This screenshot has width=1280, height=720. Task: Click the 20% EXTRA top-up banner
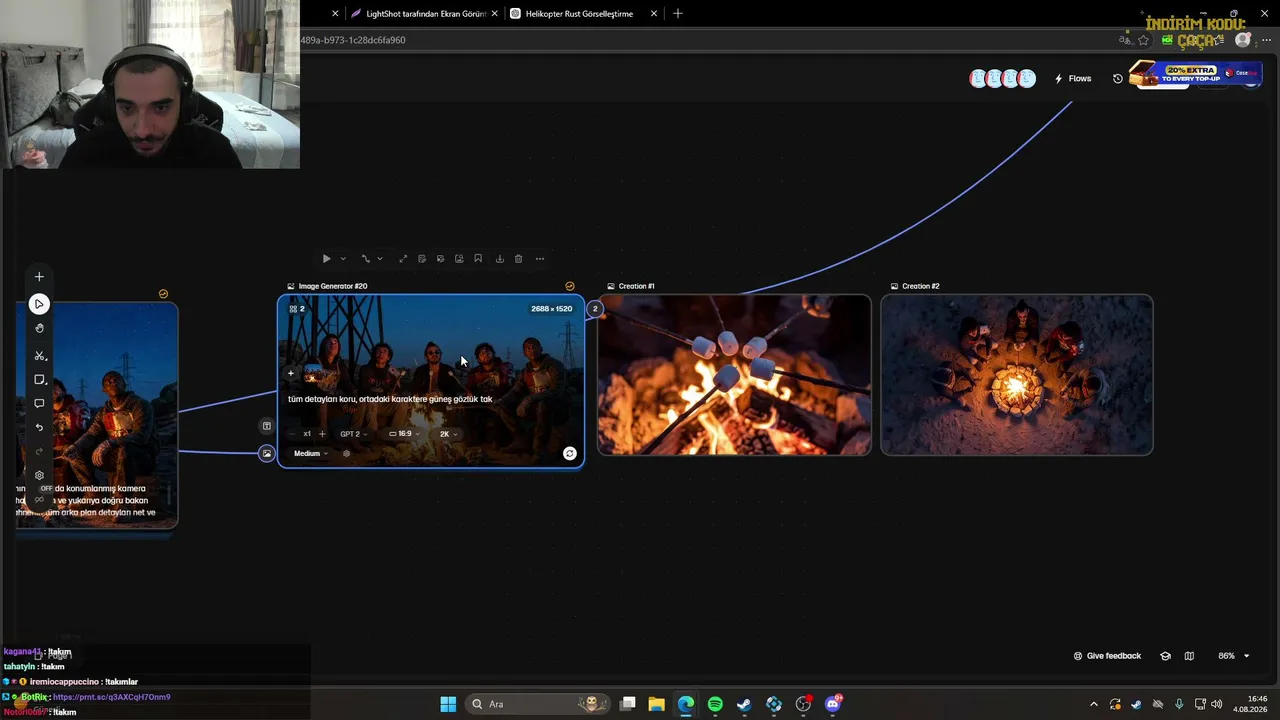point(1194,74)
